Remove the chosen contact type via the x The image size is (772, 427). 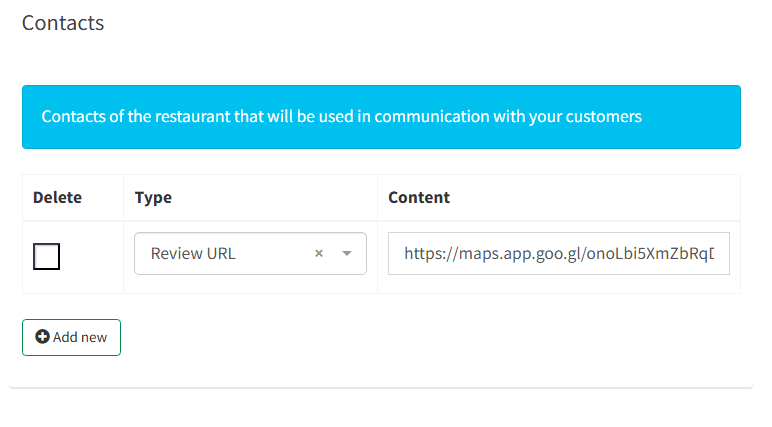click(319, 254)
